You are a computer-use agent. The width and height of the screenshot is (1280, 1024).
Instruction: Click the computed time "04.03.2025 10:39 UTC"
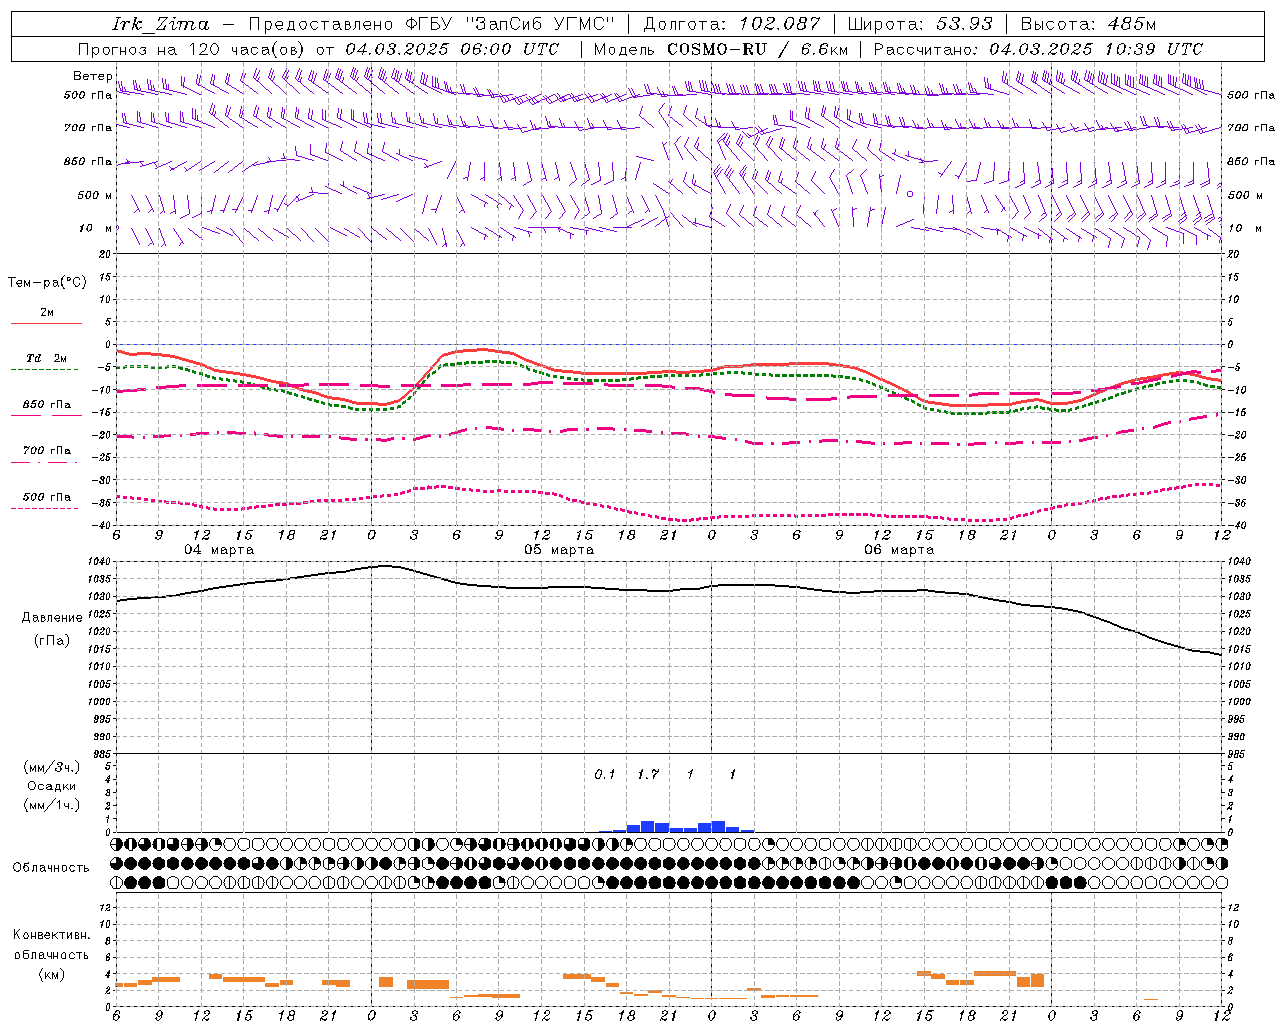tap(1096, 49)
